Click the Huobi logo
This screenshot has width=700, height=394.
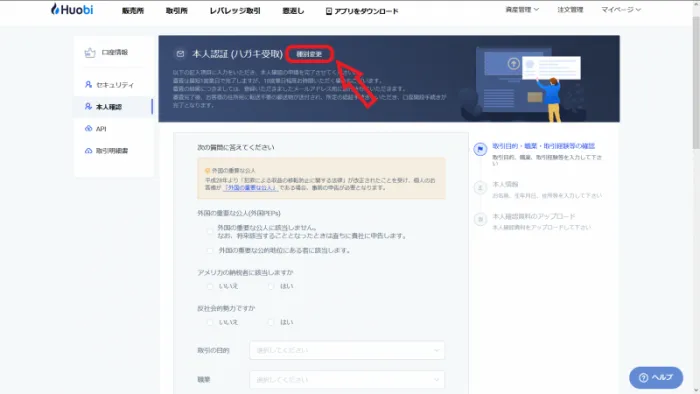(x=72, y=9)
